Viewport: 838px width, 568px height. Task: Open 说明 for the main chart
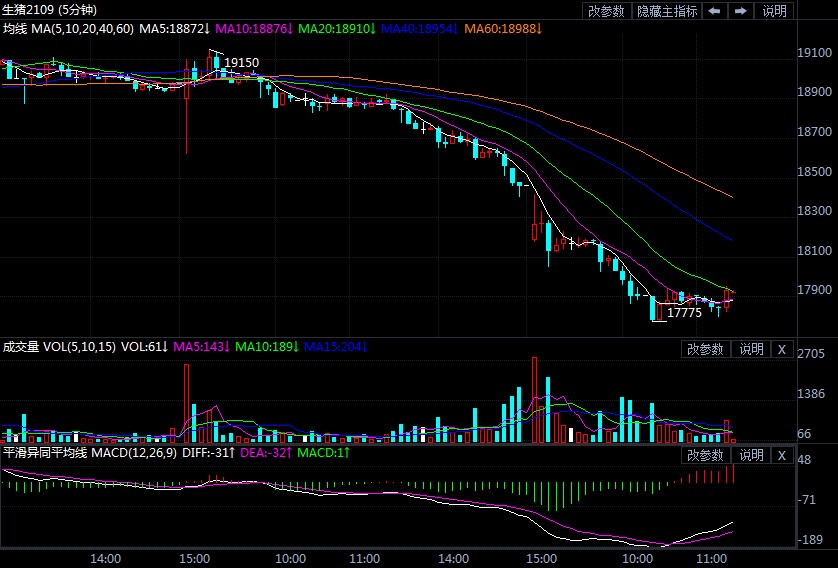[x=774, y=11]
